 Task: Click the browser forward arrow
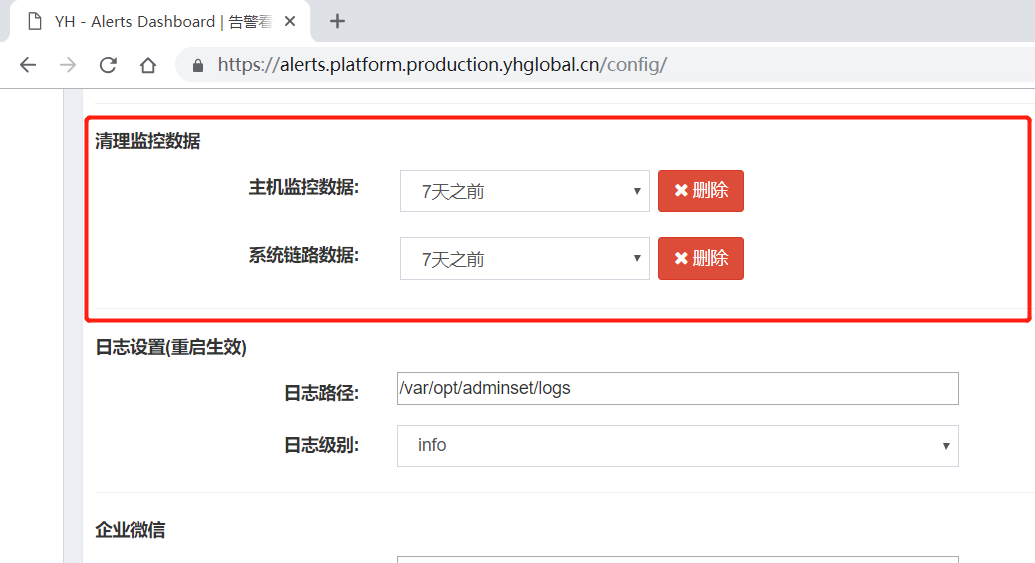68,65
